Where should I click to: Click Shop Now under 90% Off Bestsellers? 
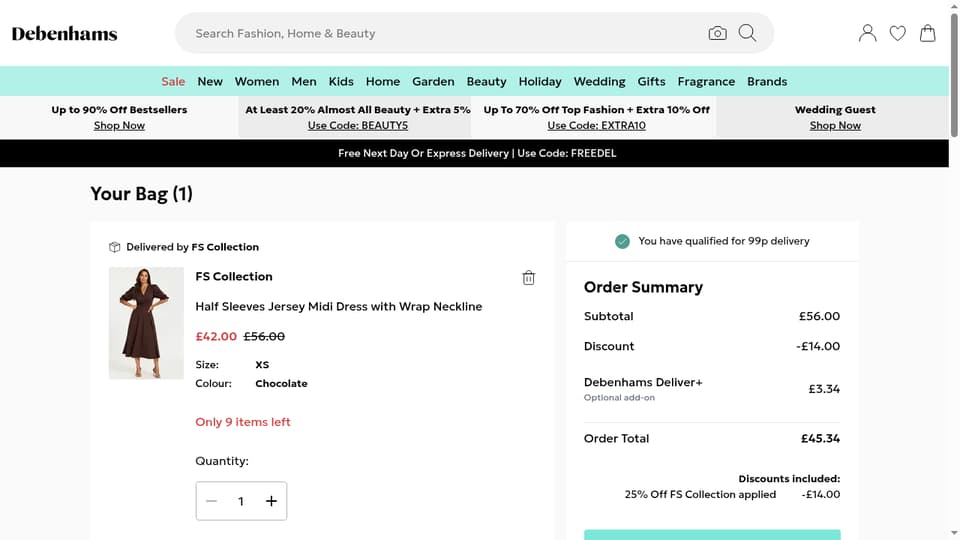[119, 126]
